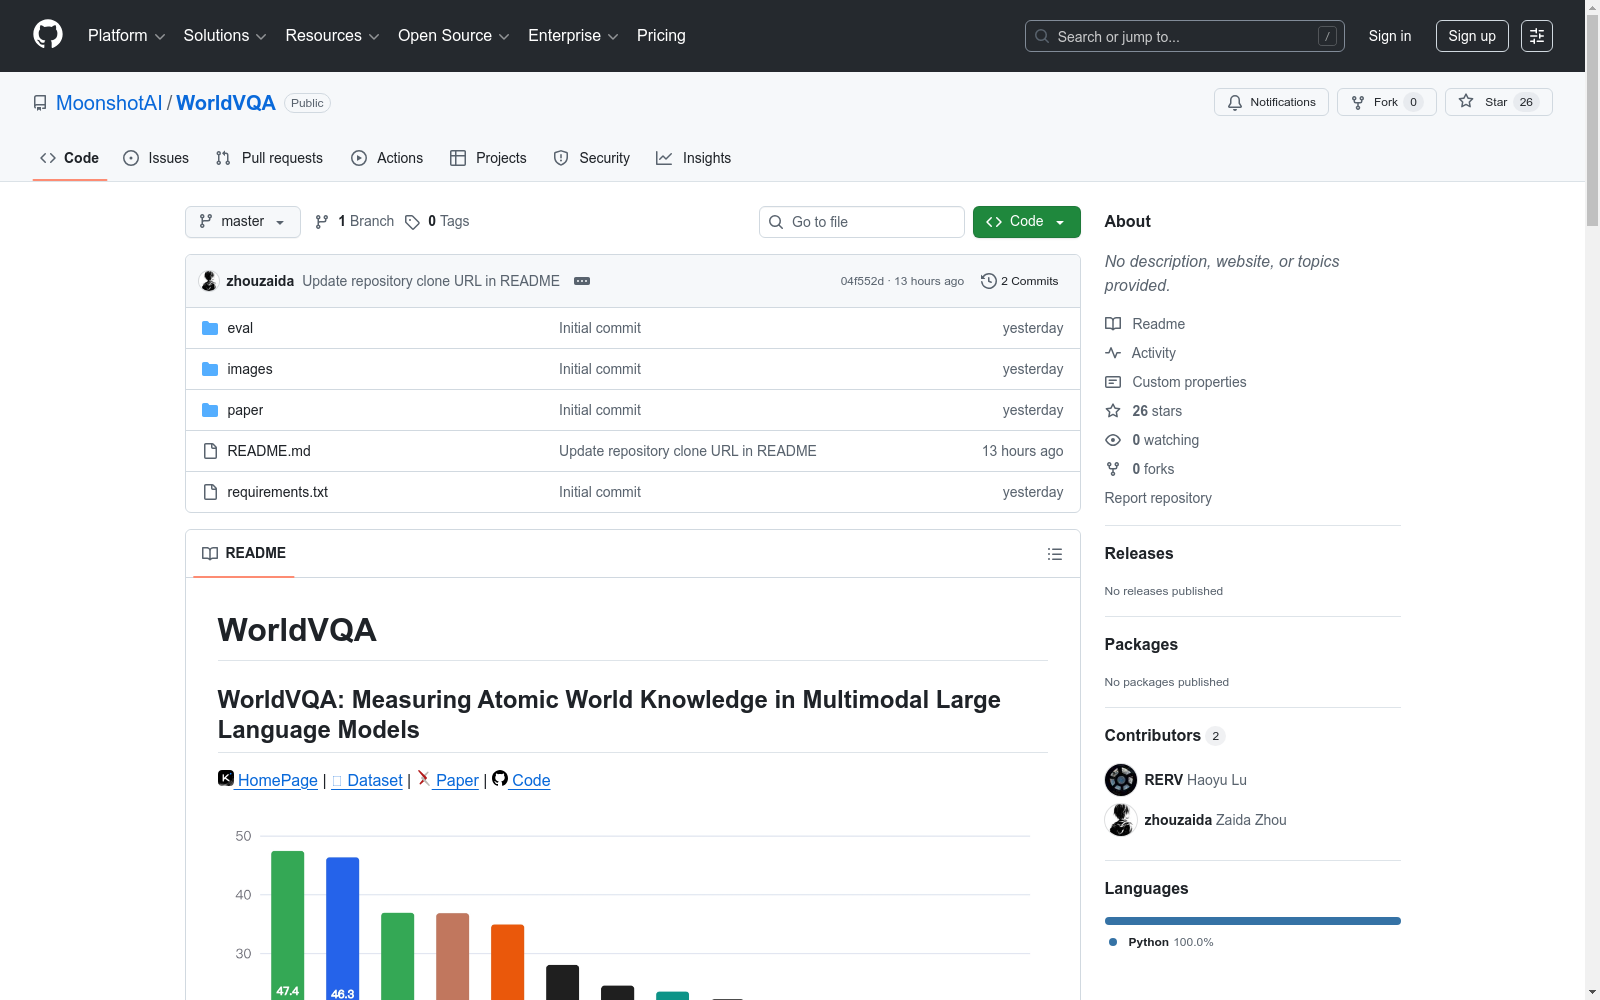Click the Sign in link

tap(1390, 36)
